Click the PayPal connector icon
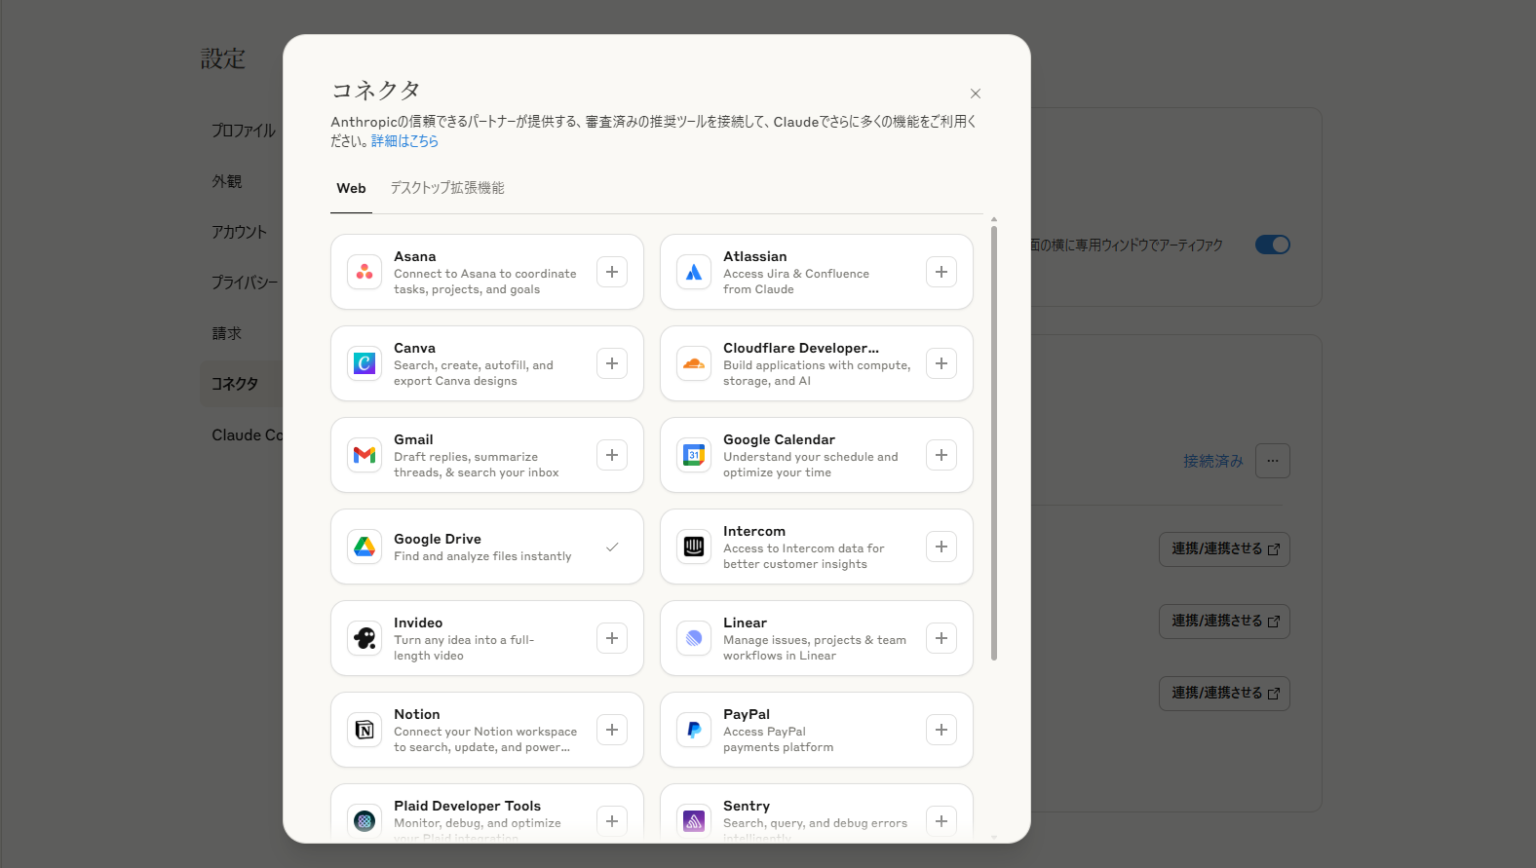Screen dimensions: 1536x868 tap(694, 729)
